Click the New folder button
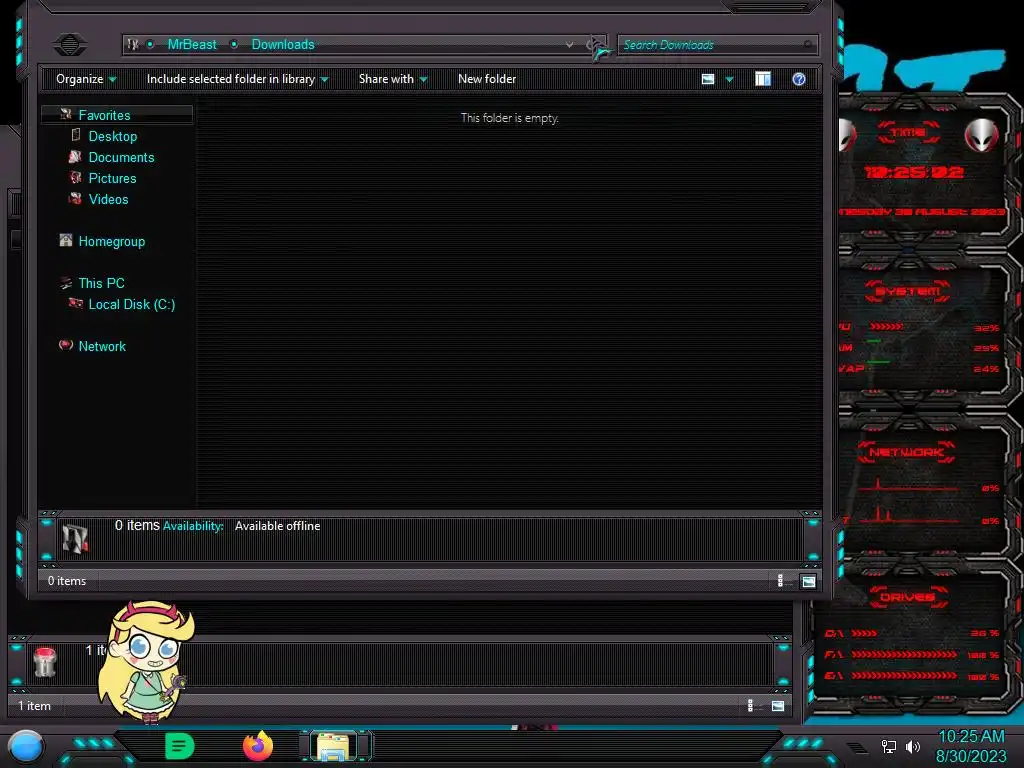 coord(487,79)
